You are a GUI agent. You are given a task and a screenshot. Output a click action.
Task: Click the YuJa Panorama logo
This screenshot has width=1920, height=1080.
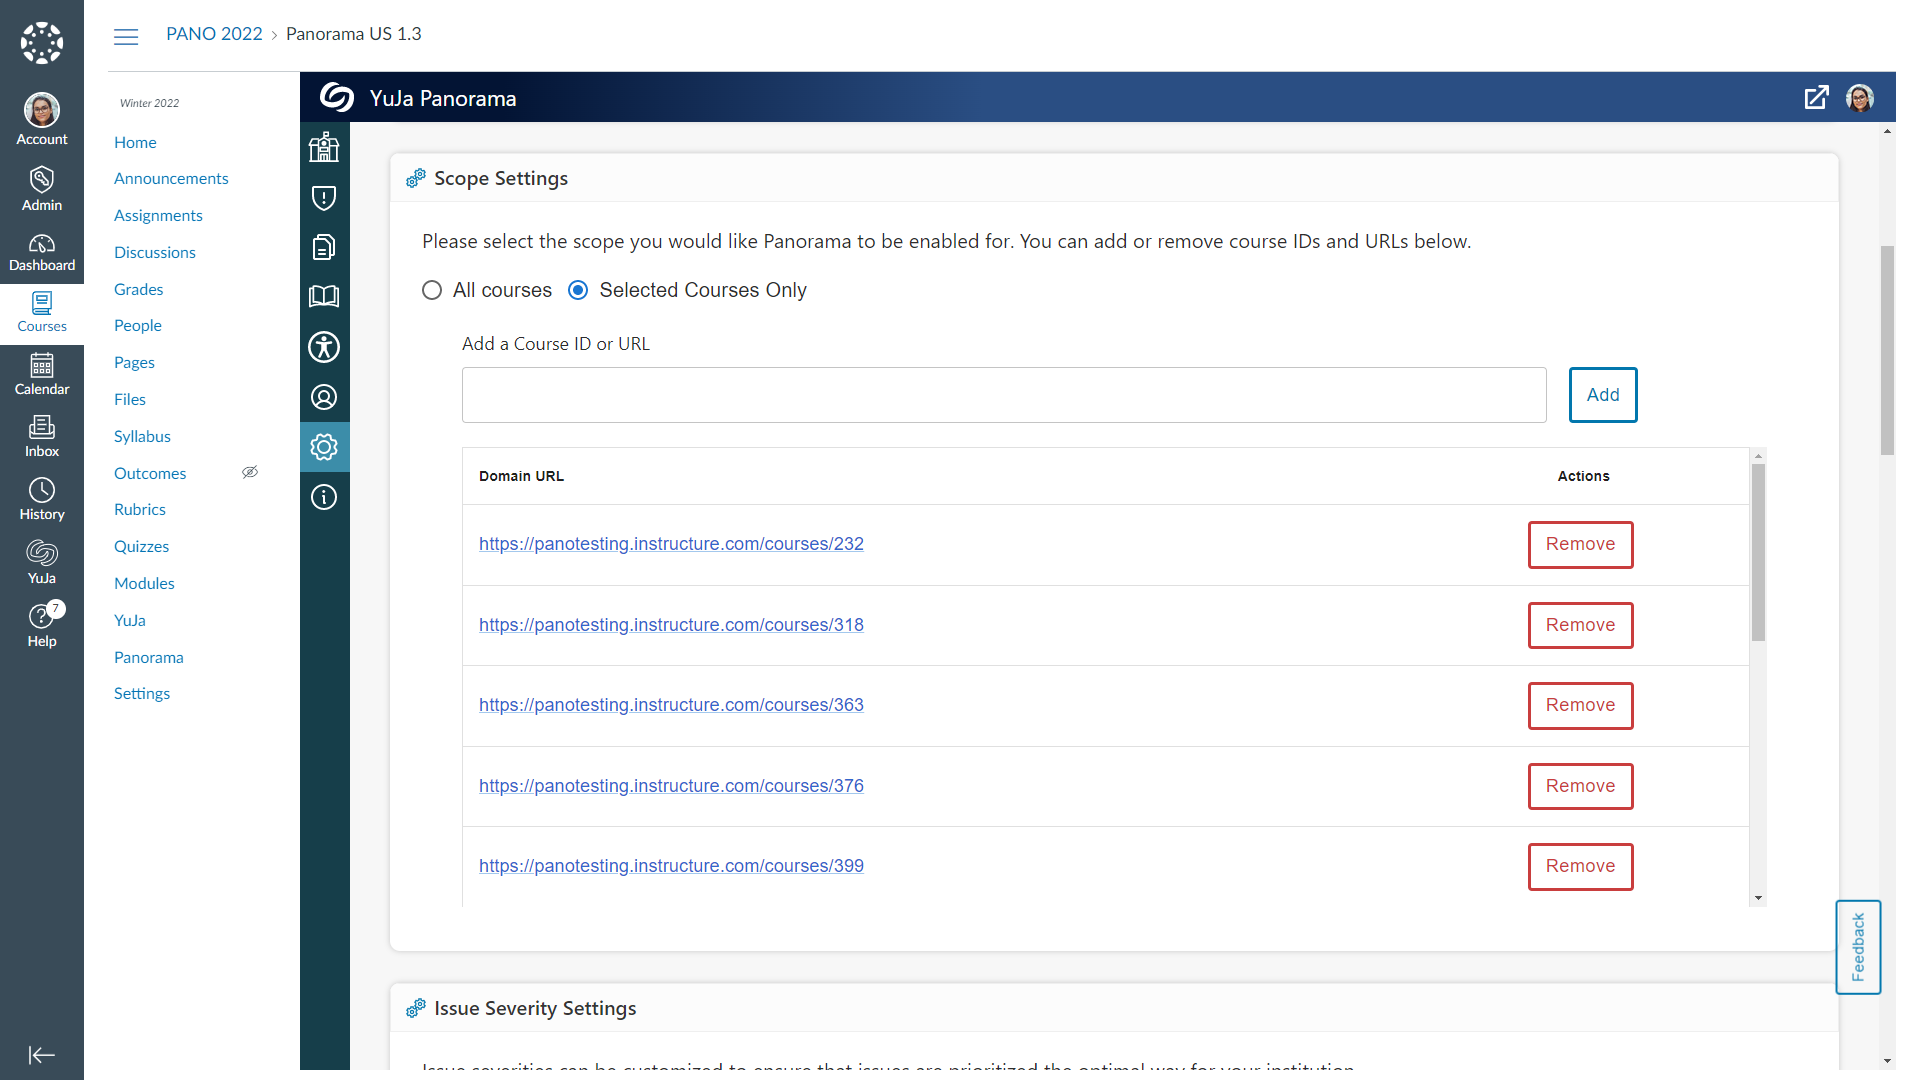click(x=337, y=97)
